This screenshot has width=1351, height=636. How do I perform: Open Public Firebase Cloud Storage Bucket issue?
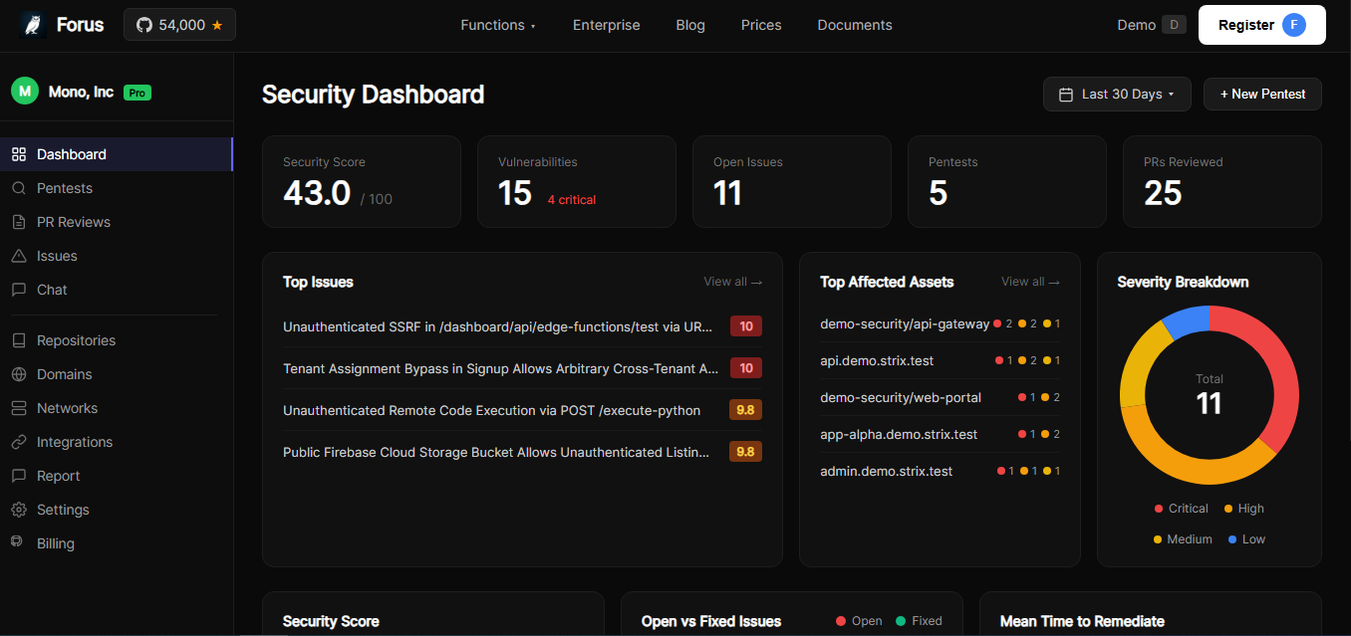point(522,452)
